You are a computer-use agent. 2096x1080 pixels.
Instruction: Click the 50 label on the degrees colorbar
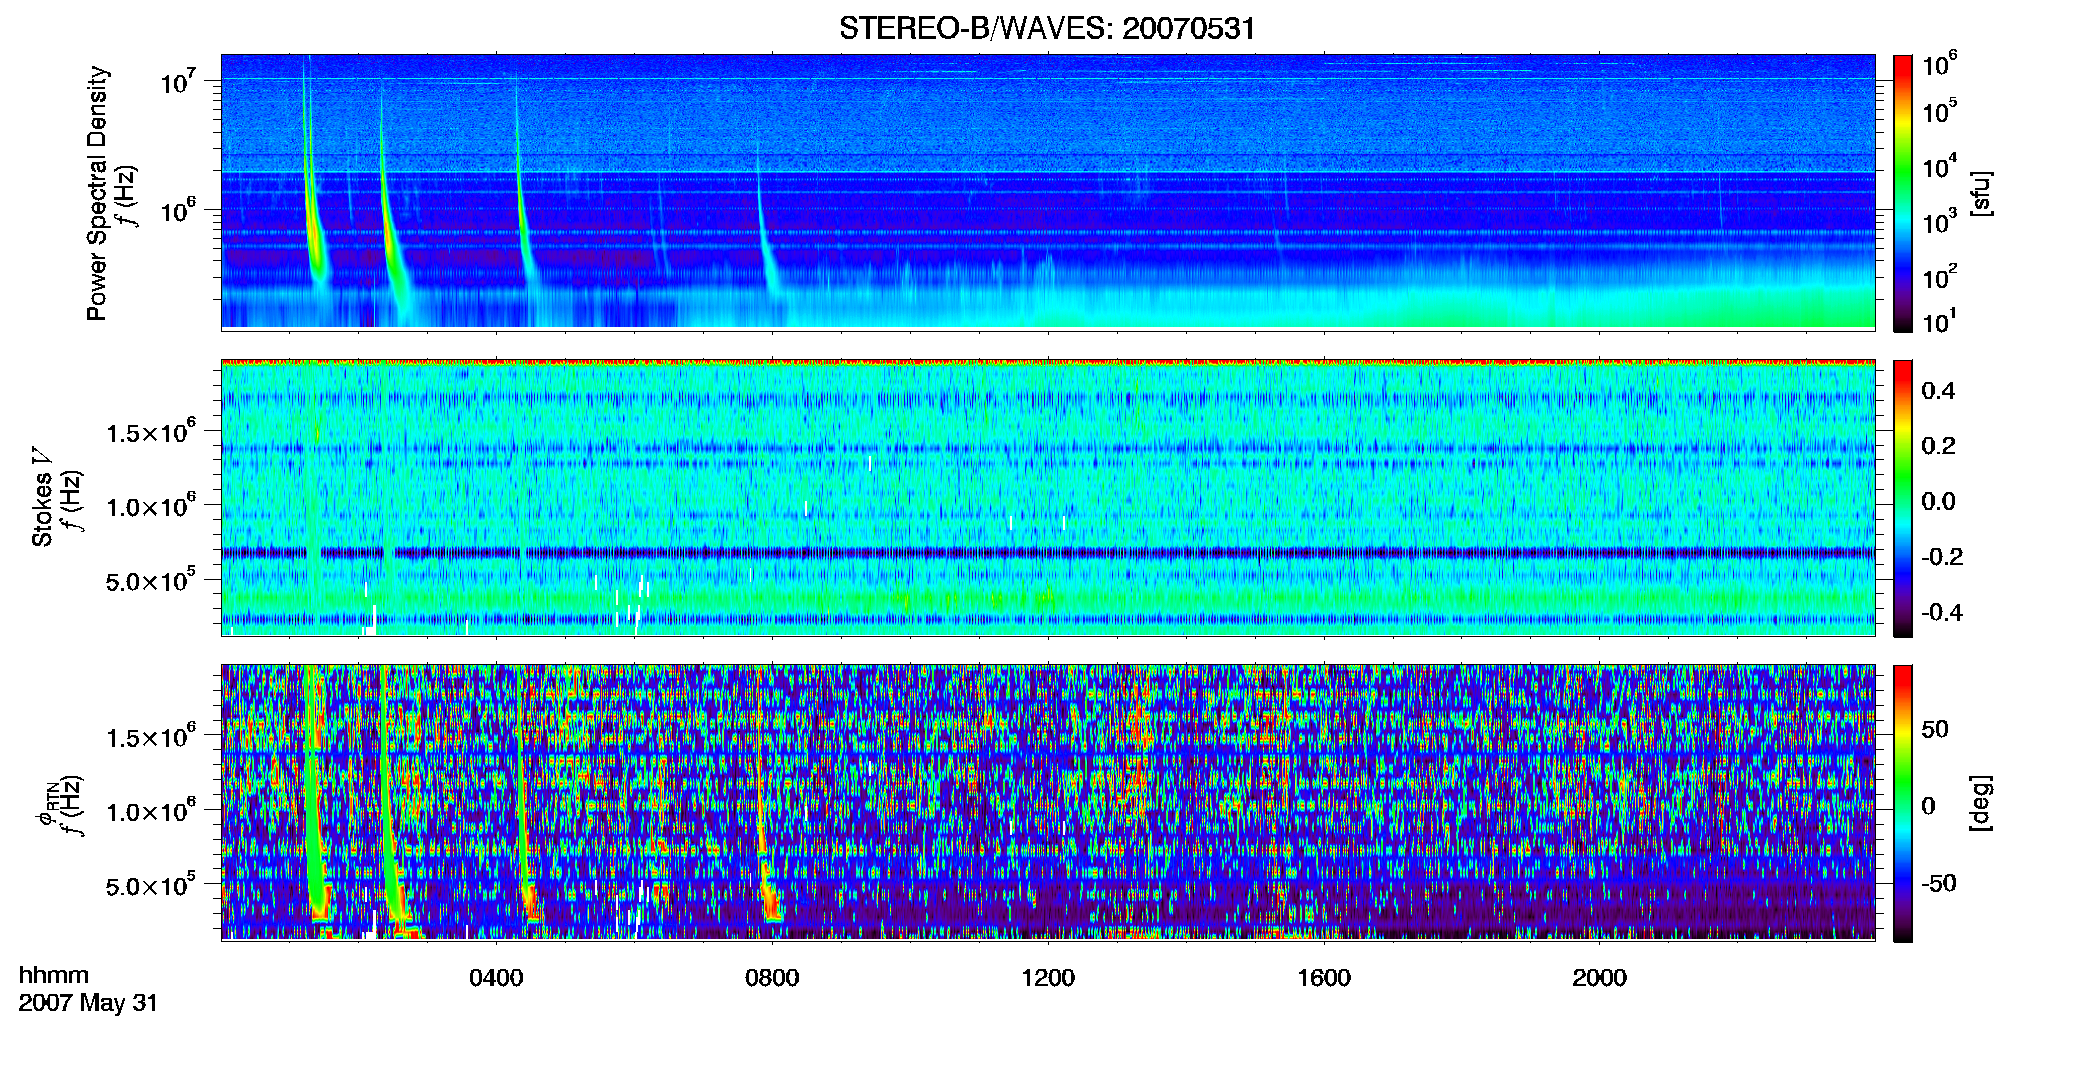tap(1935, 729)
